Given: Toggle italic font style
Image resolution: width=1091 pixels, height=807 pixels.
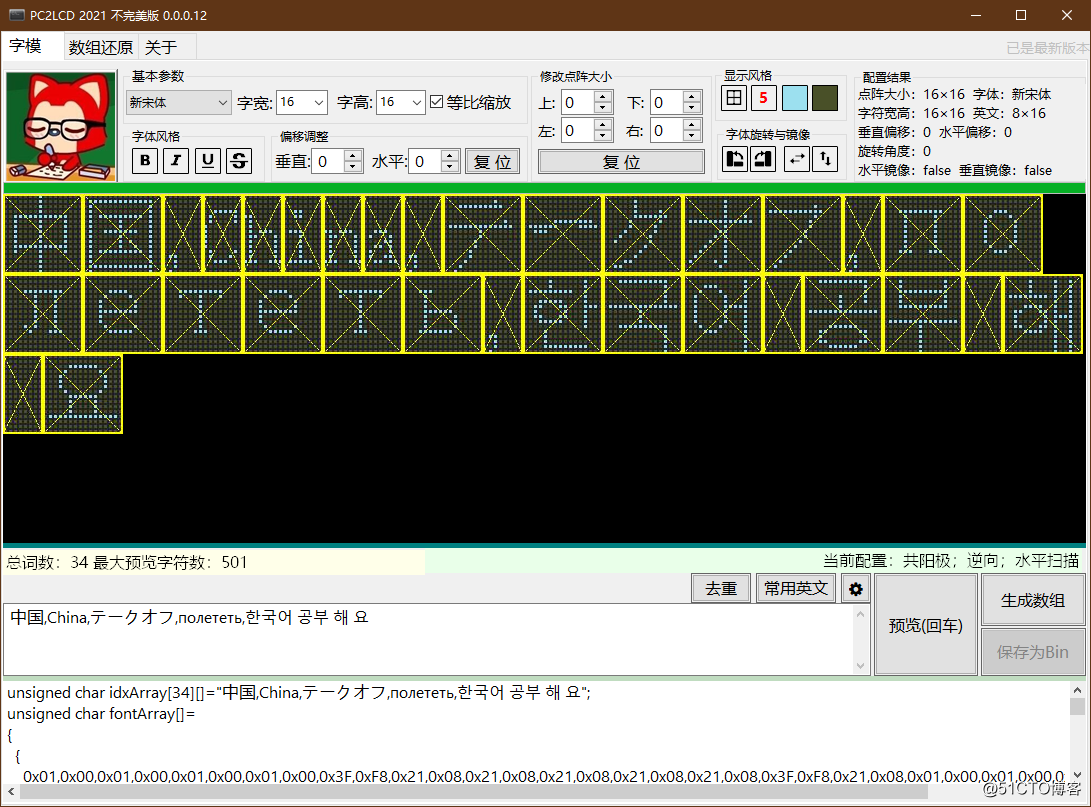Looking at the screenshot, I should point(176,161).
